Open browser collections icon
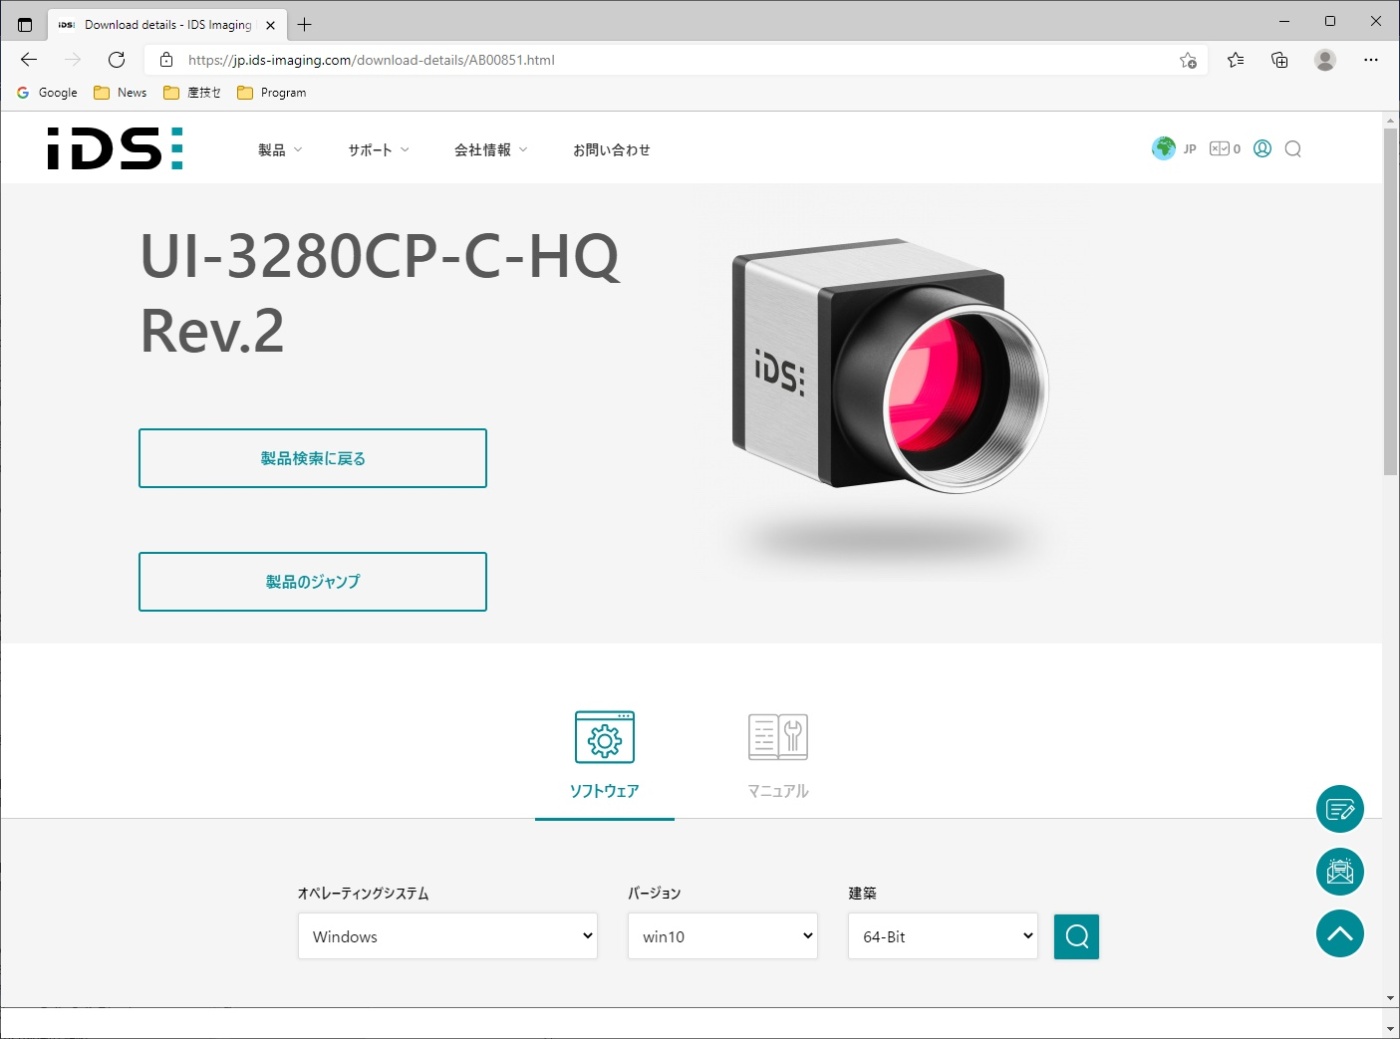1400x1039 pixels. point(1280,60)
